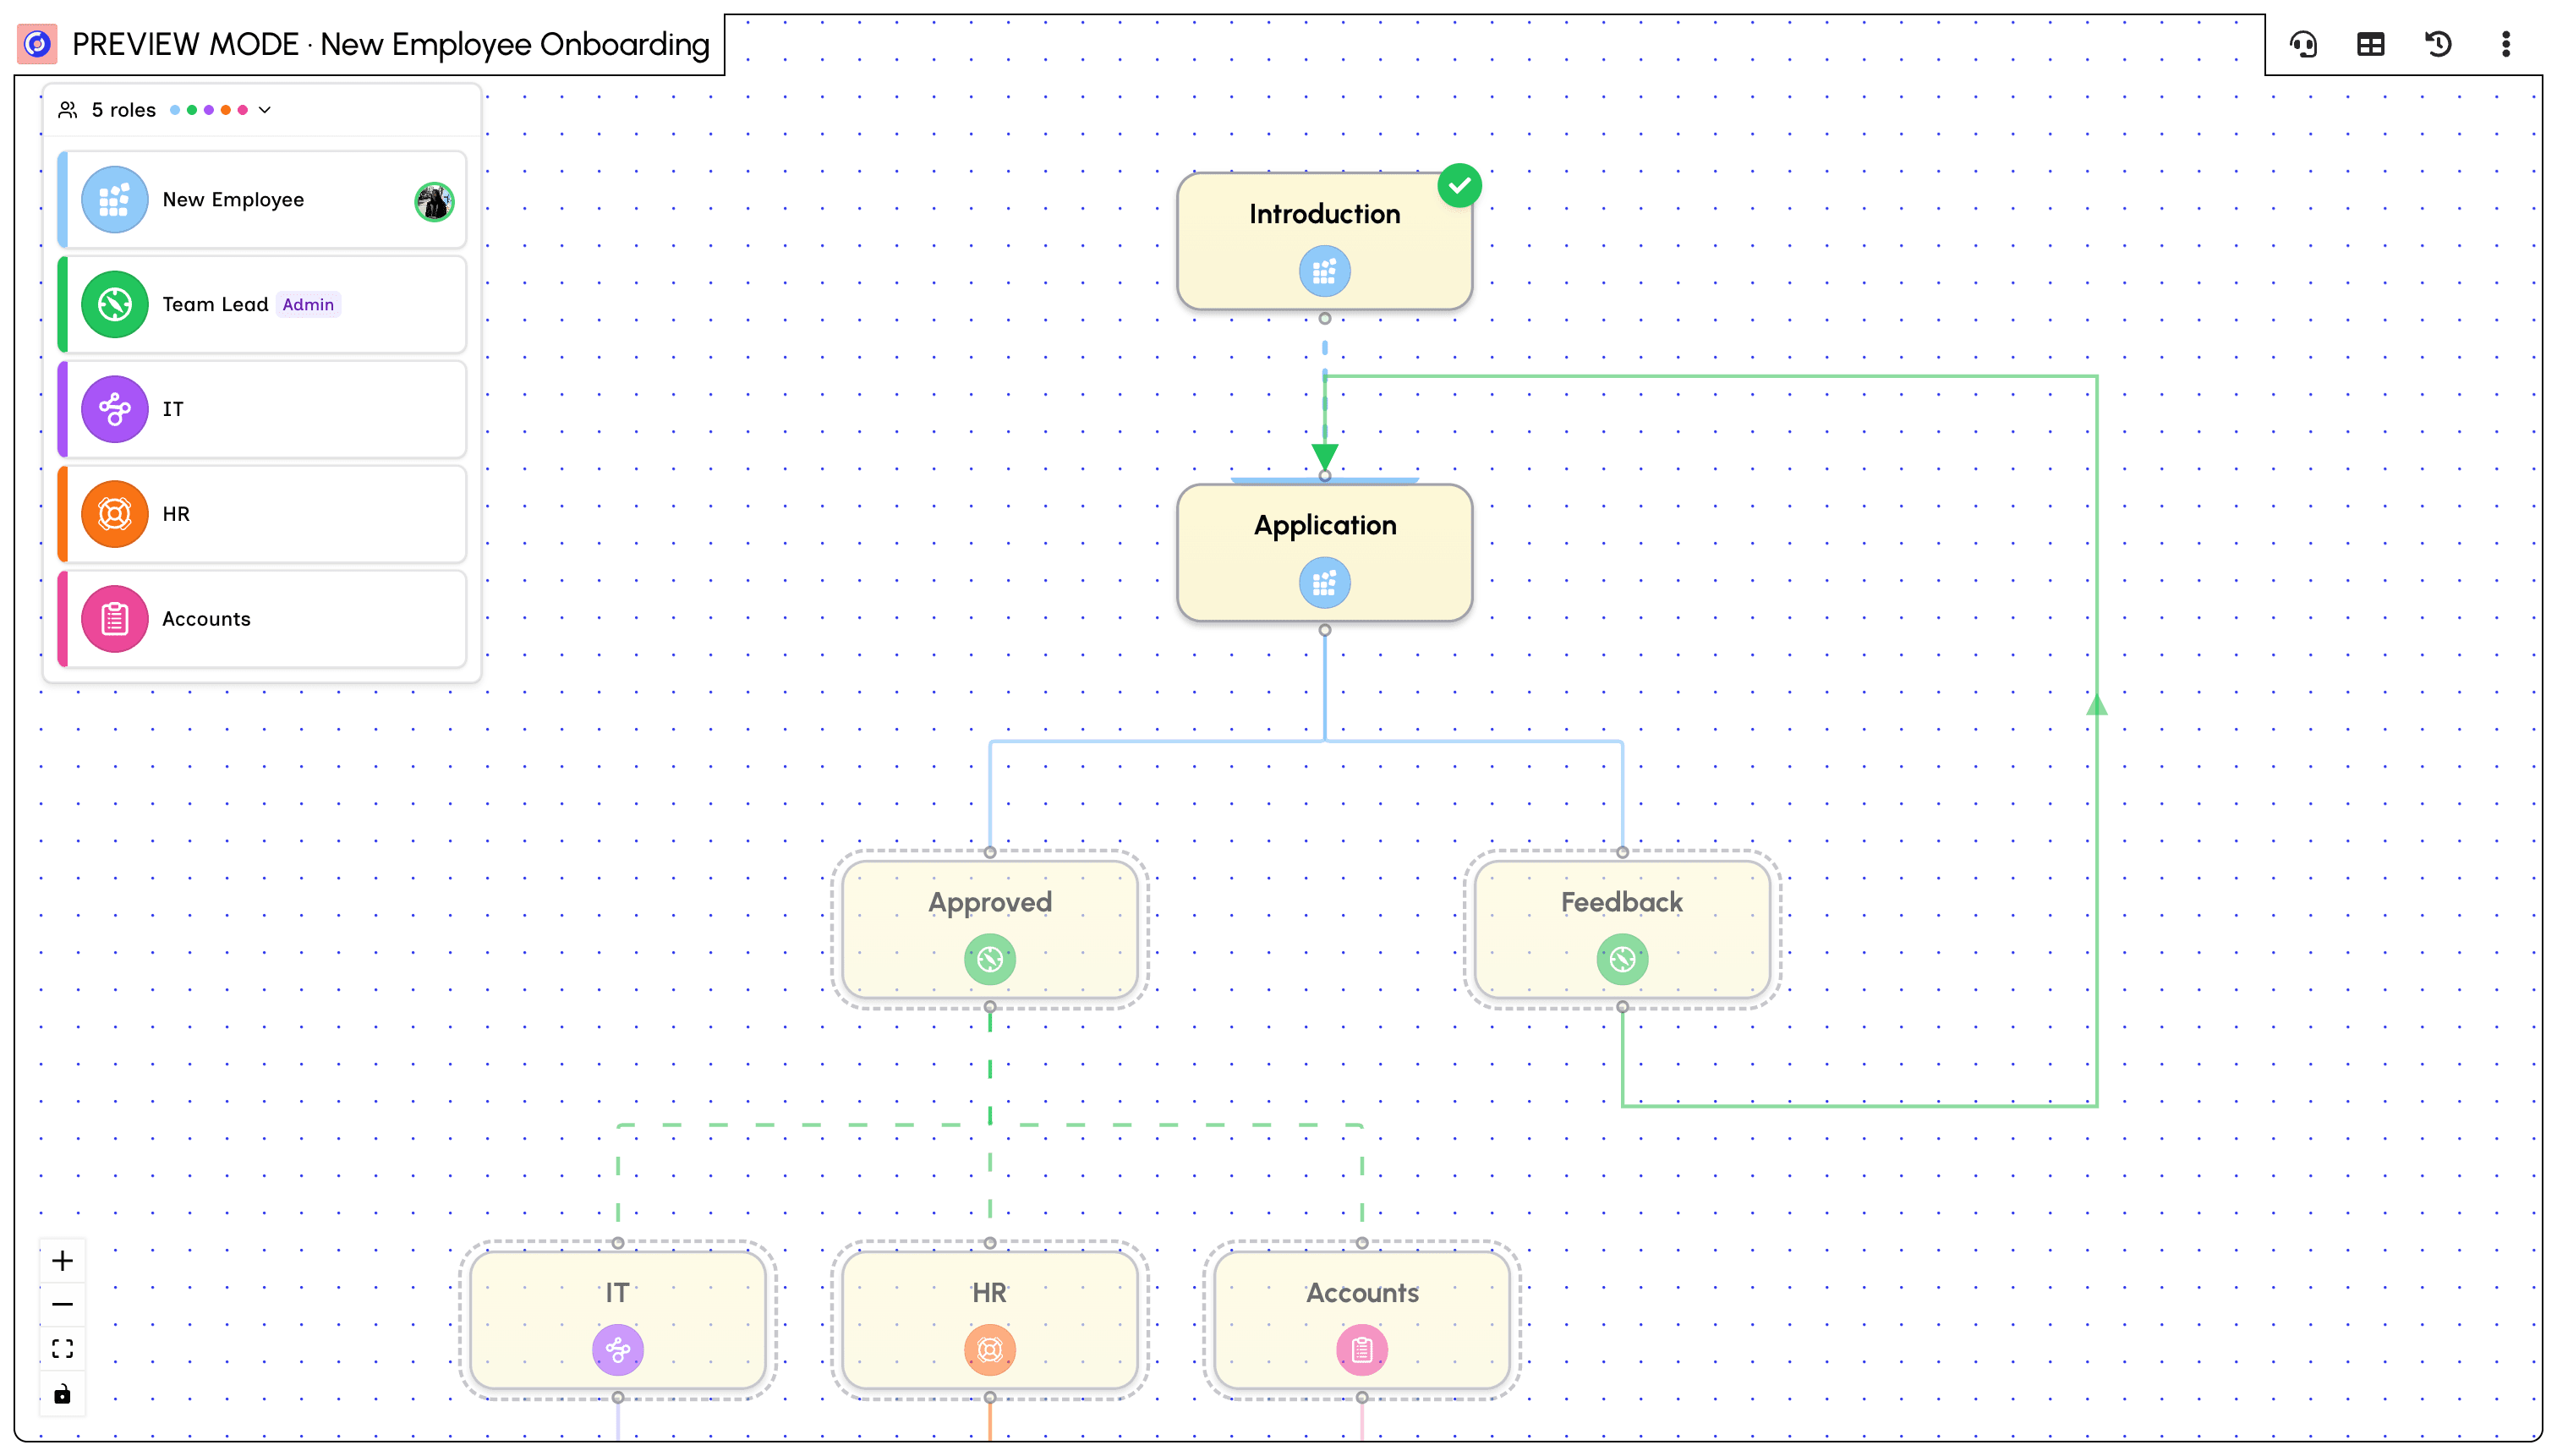
Task: Click the New Employee user avatar
Action: pos(434,202)
